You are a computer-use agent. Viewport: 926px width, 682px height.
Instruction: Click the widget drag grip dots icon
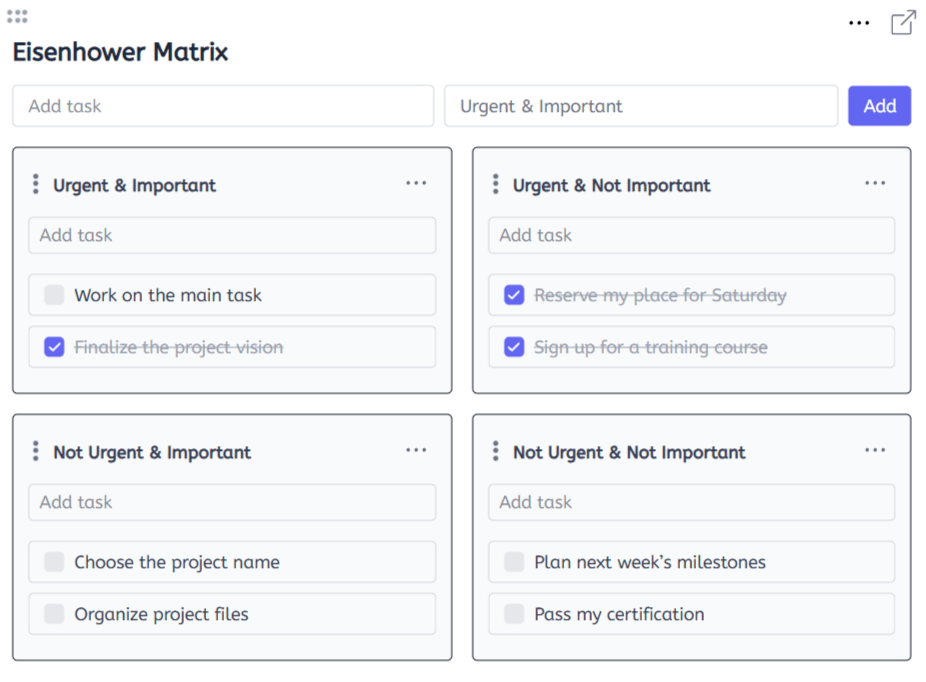(17, 16)
